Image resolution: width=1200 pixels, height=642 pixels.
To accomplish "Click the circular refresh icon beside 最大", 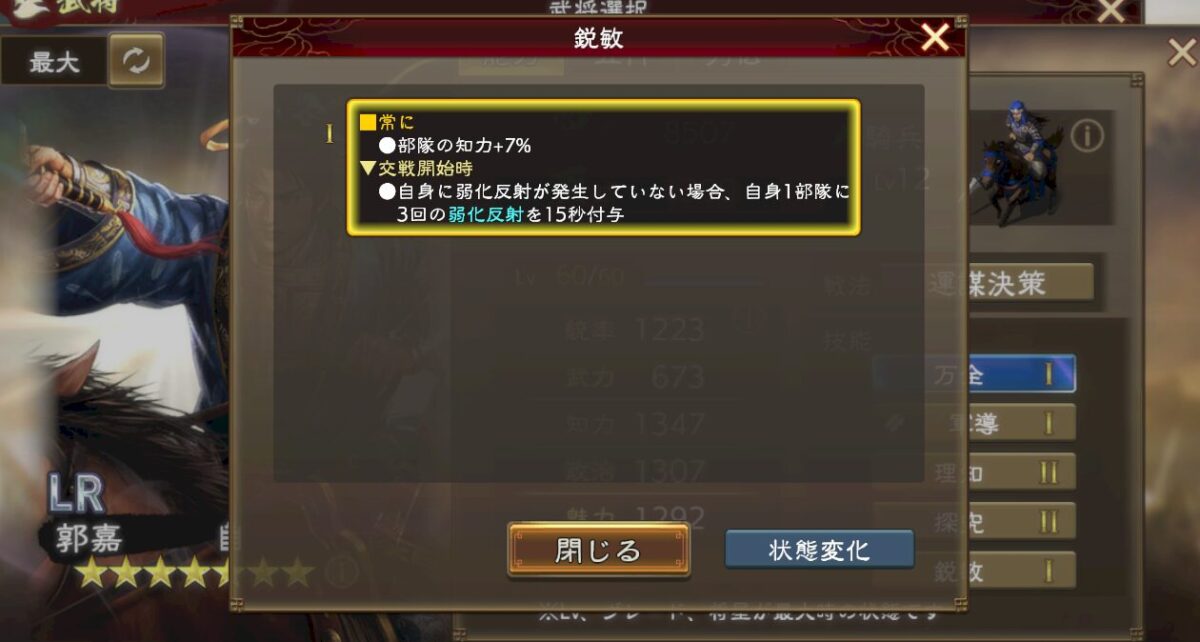I will [136, 61].
